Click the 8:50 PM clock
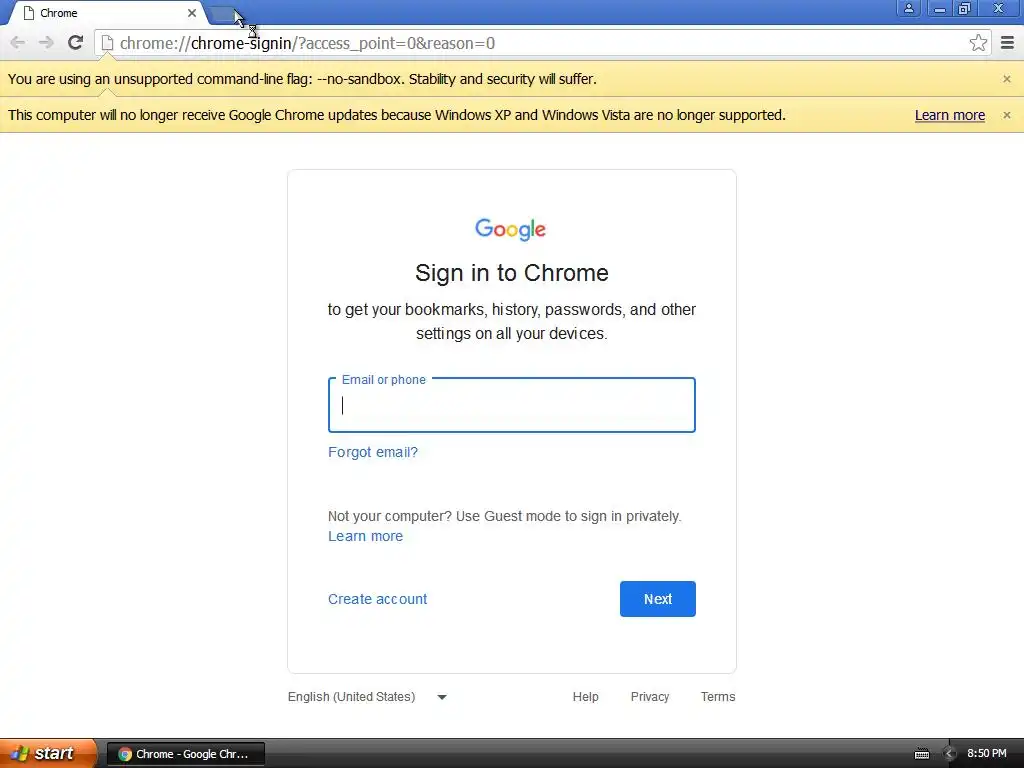1024x768 pixels. (x=987, y=754)
